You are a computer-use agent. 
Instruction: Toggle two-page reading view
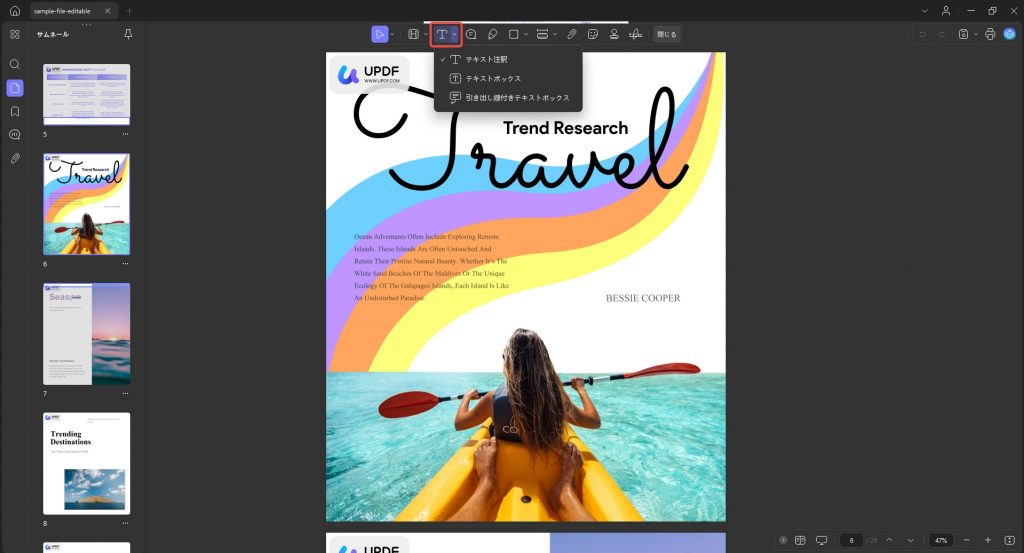pyautogui.click(x=800, y=540)
